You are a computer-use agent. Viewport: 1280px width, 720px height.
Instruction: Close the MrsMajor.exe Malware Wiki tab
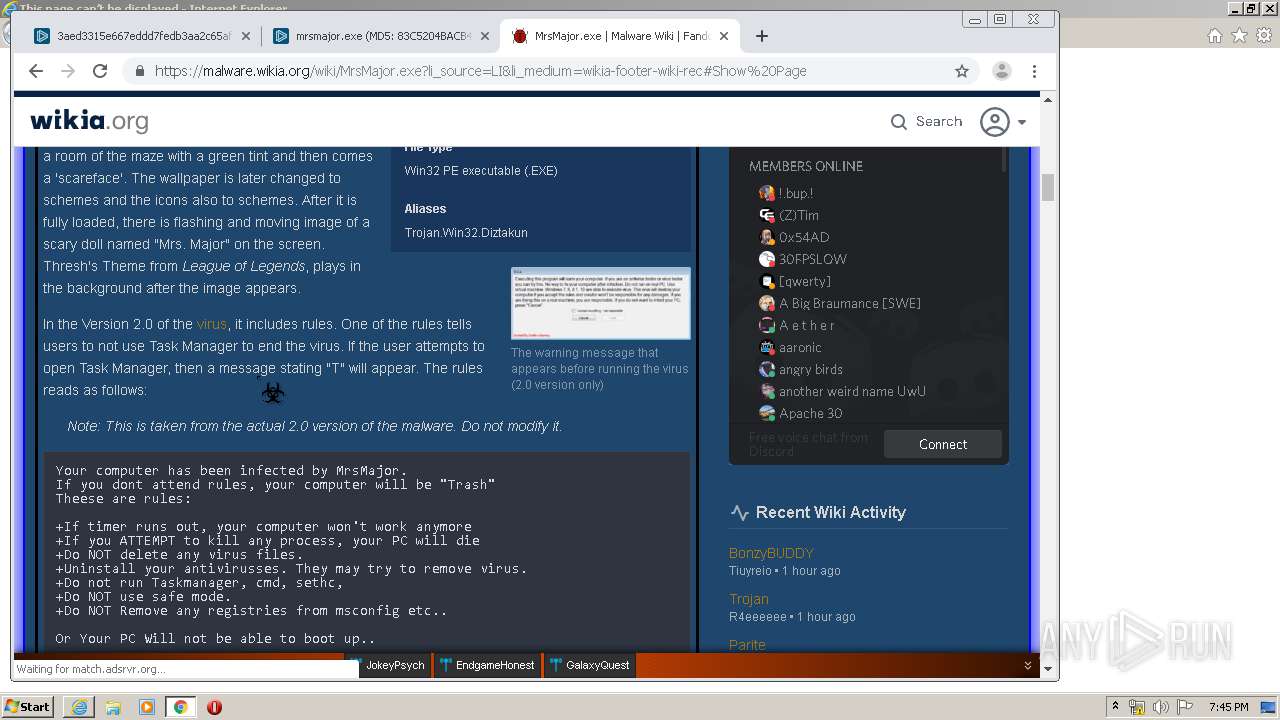723,36
